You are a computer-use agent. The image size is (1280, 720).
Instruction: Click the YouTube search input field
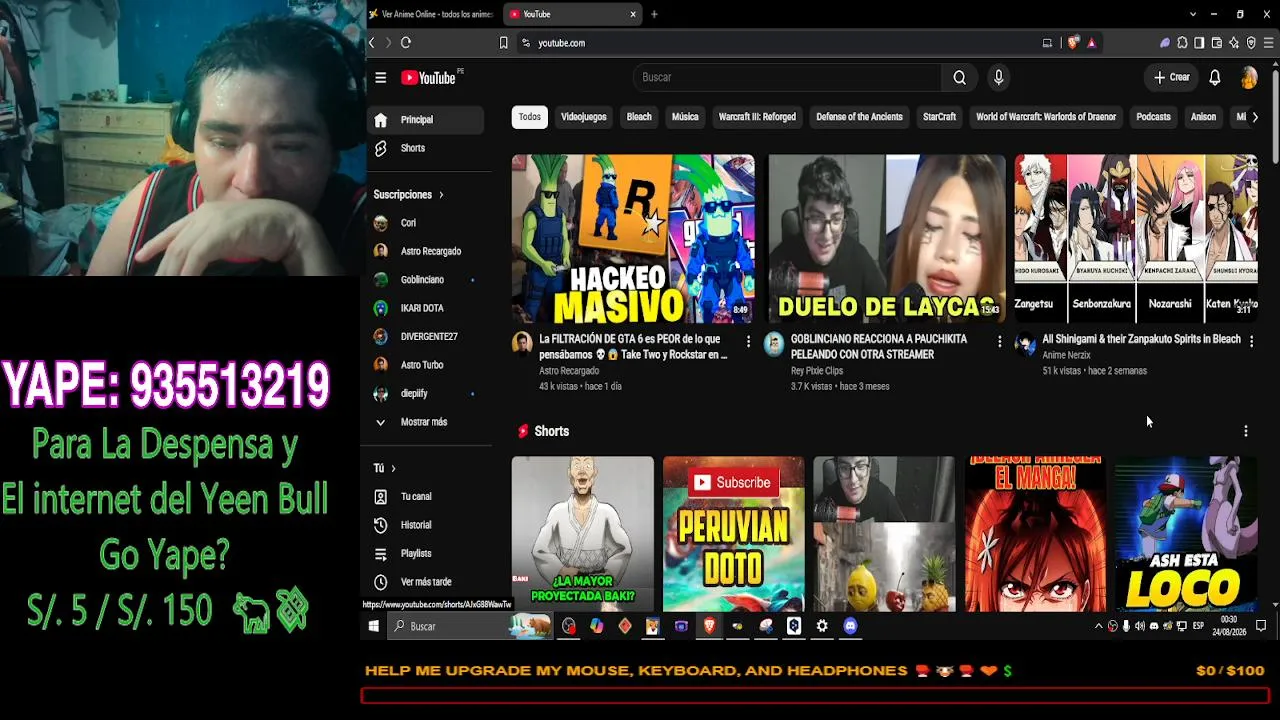click(x=787, y=77)
